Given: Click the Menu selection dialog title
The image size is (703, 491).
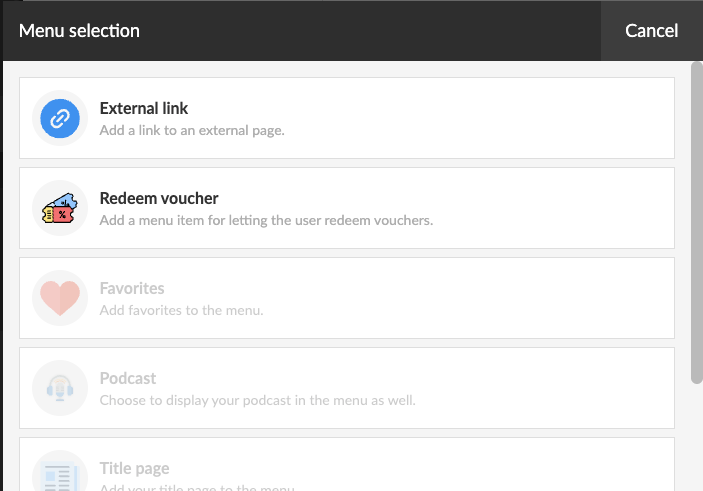Looking at the screenshot, I should pos(79,31).
